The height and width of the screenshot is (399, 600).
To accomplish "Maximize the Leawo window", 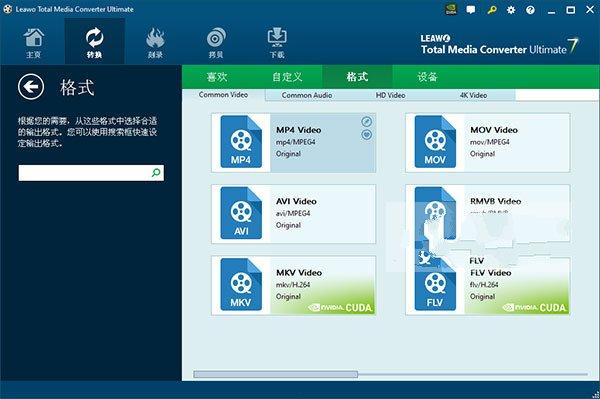I will pyautogui.click(x=571, y=10).
